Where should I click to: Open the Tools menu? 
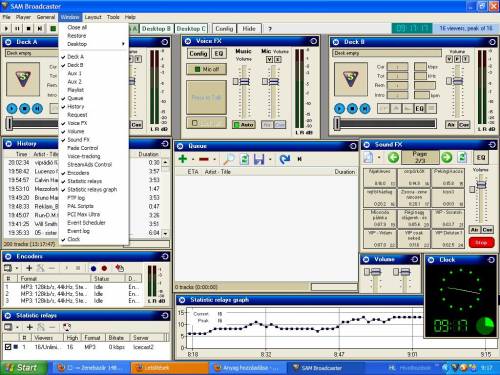coord(113,17)
